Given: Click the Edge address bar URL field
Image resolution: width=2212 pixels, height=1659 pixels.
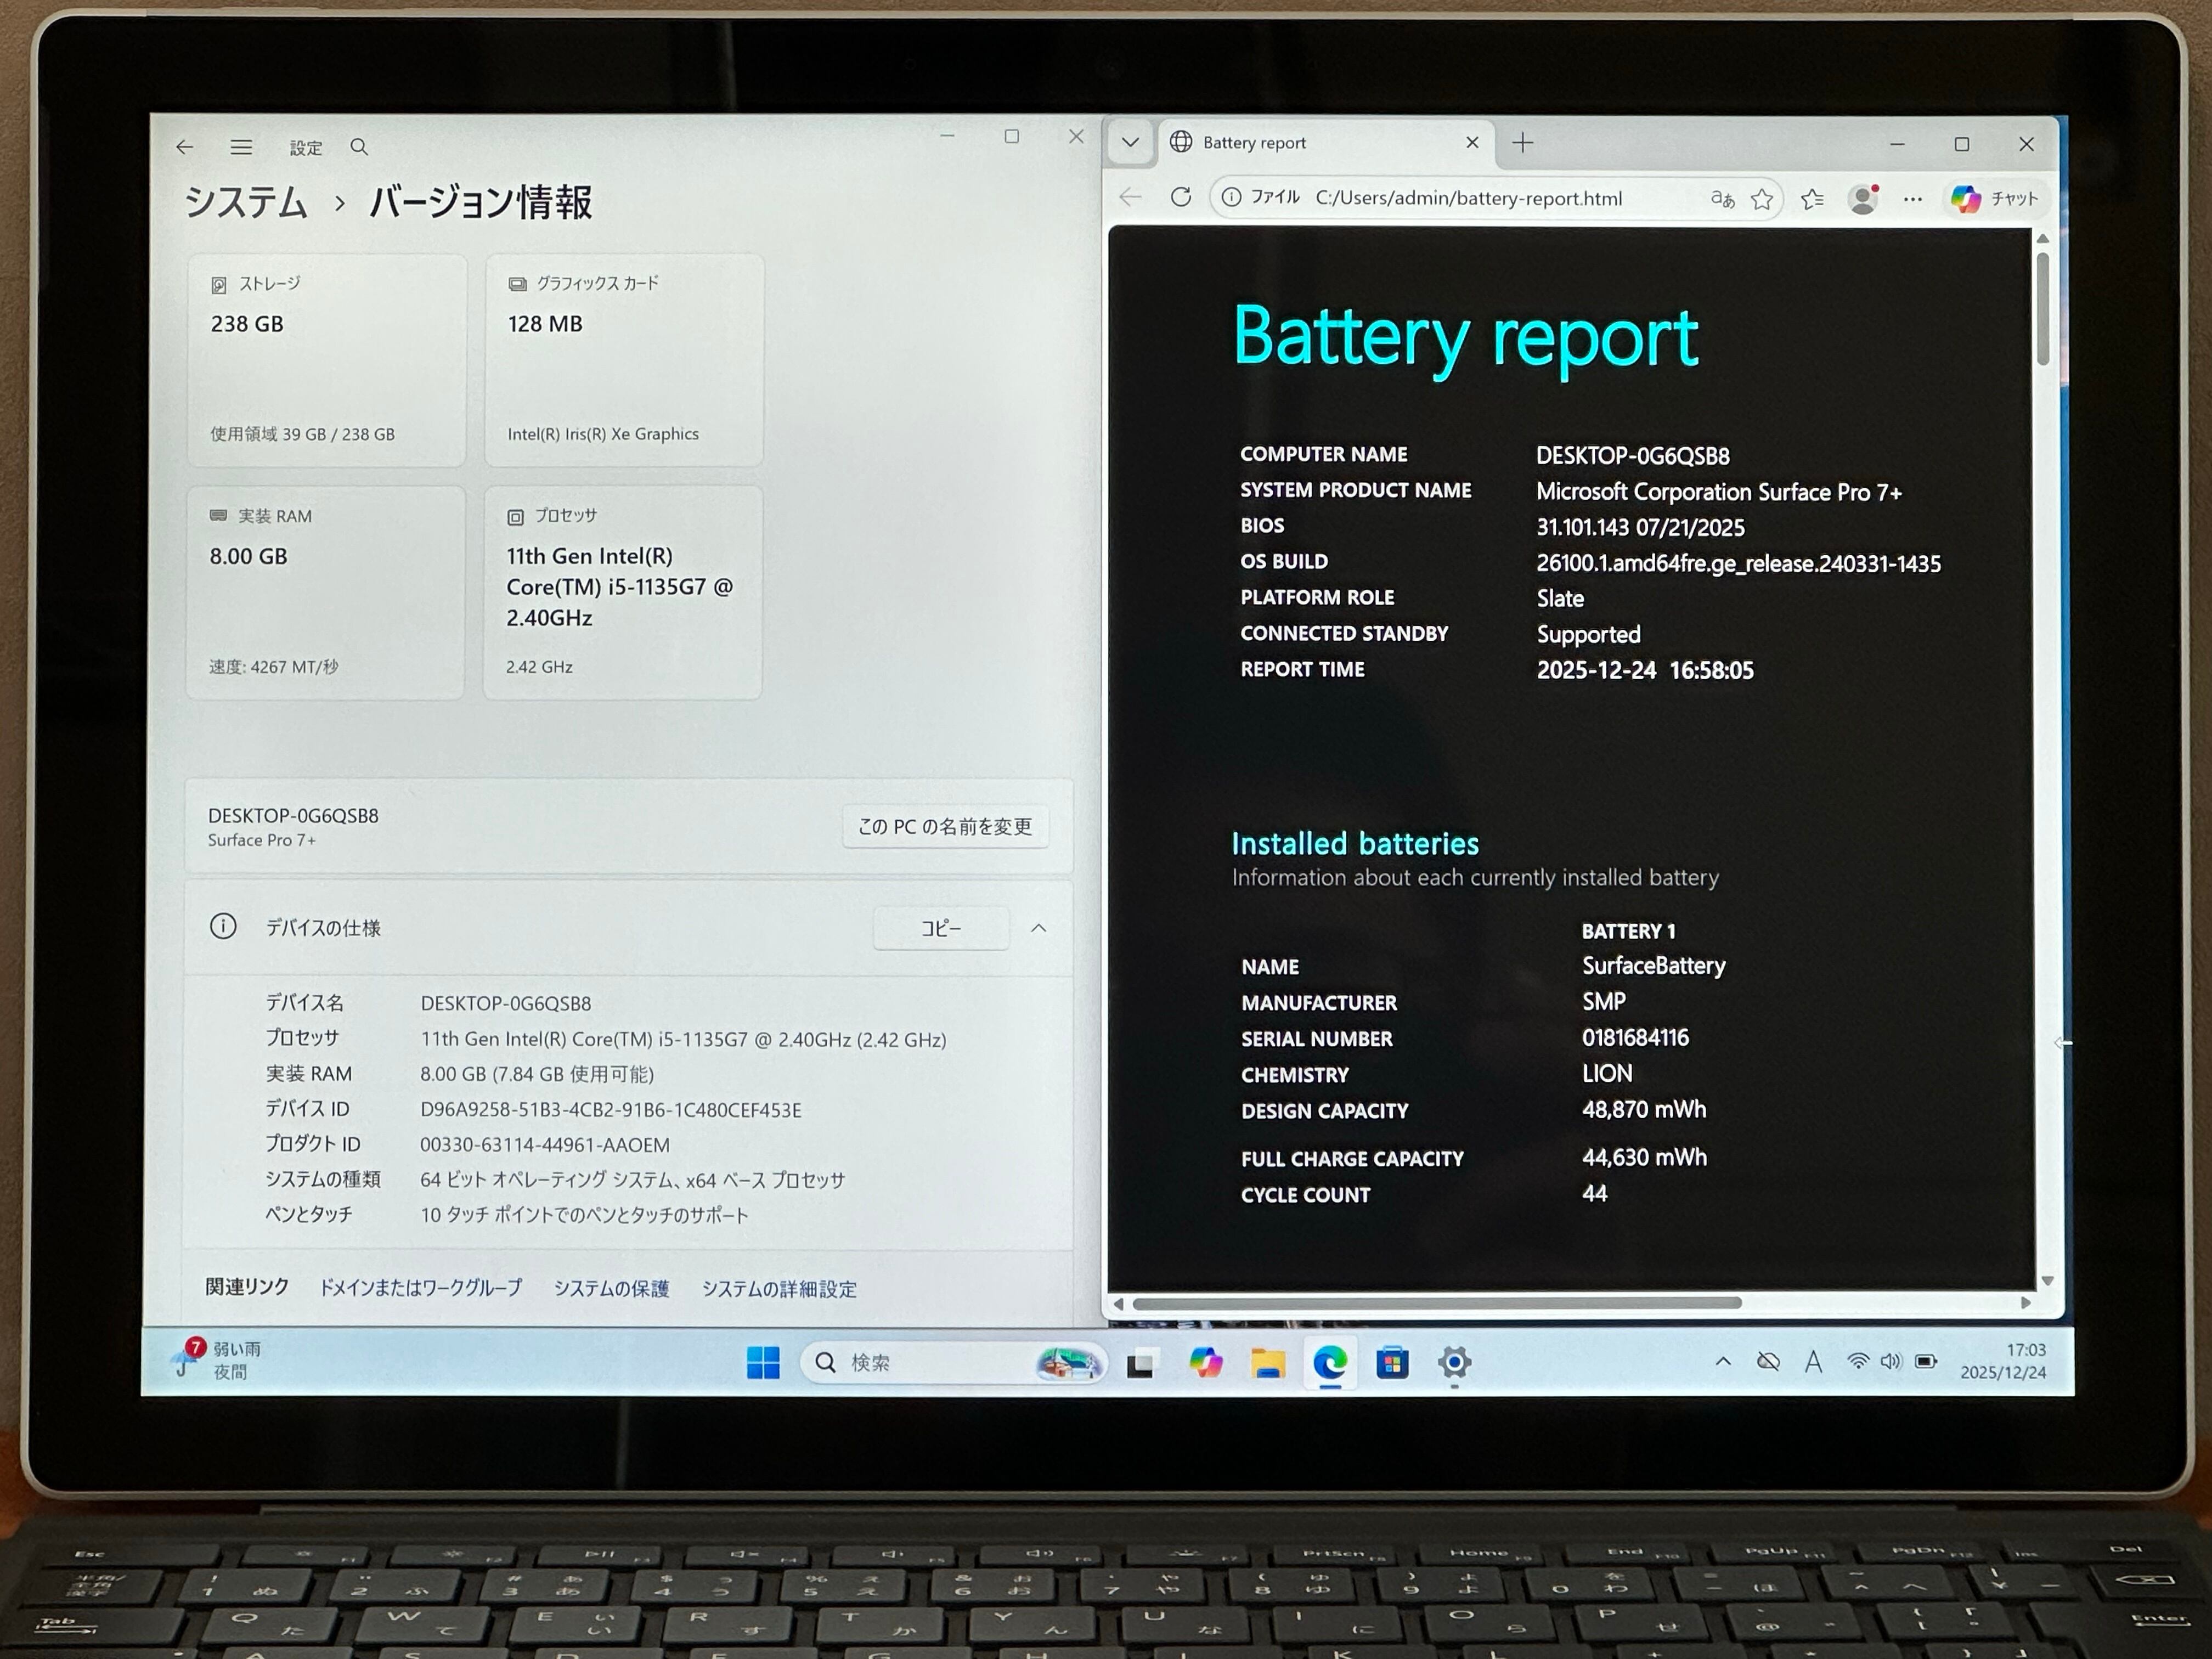Looking at the screenshot, I should click(x=1468, y=198).
